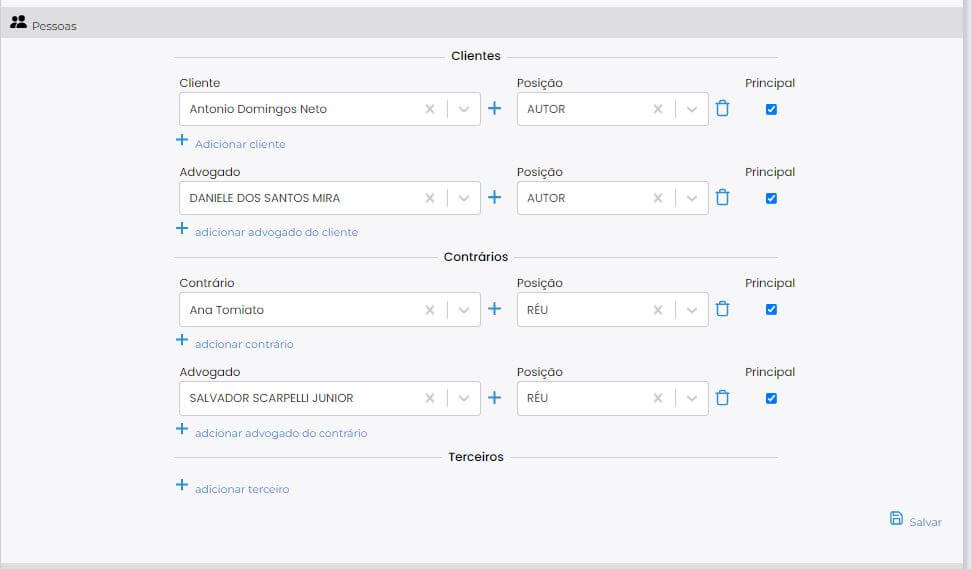Toggle Principal checkbox for Ana Tomiato

[771, 309]
